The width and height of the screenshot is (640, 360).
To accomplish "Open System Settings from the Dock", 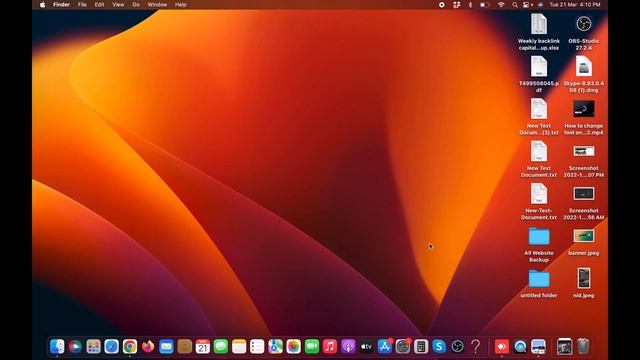I will tap(403, 347).
